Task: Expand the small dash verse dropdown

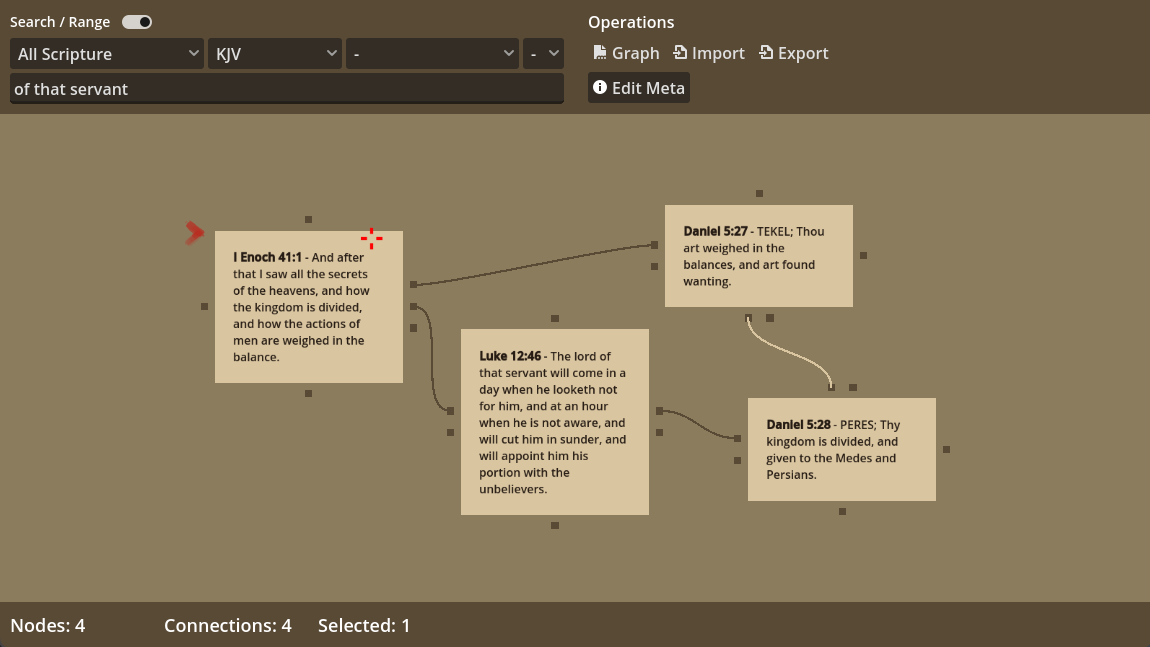Action: tap(544, 54)
